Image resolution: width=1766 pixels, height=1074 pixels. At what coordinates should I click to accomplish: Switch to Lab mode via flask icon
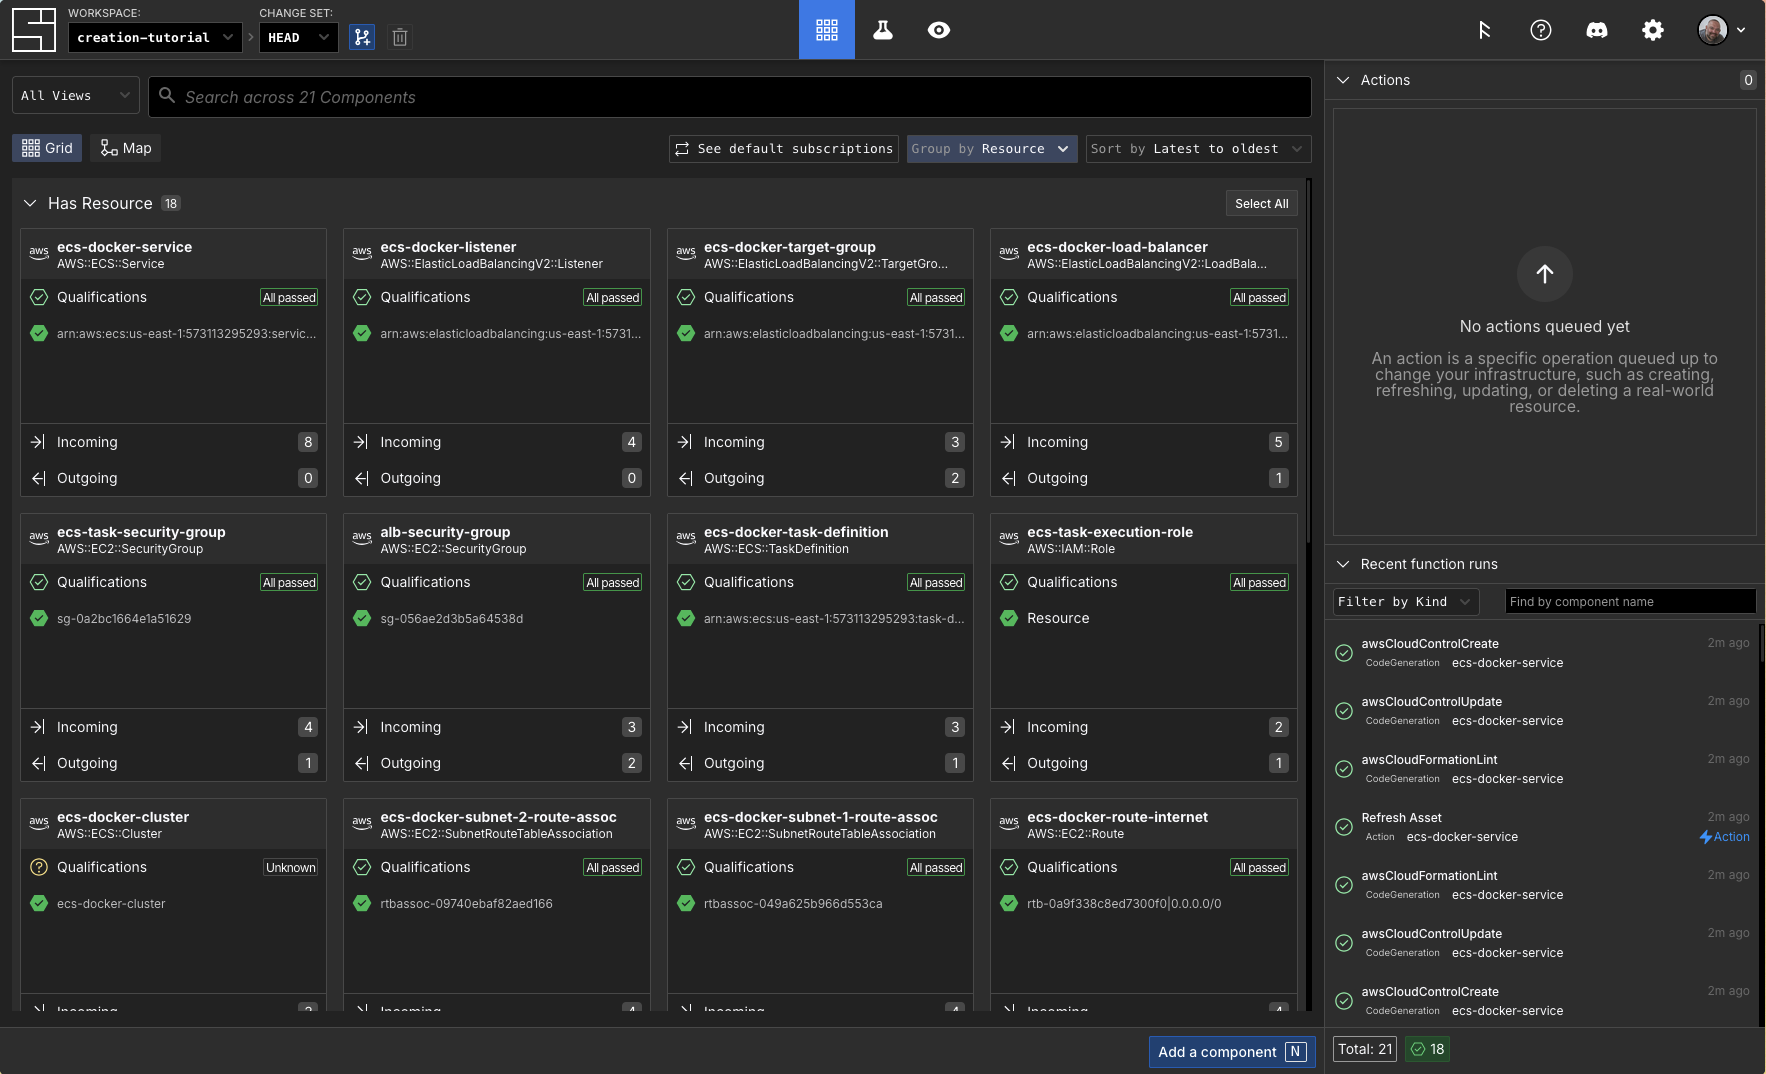(883, 30)
